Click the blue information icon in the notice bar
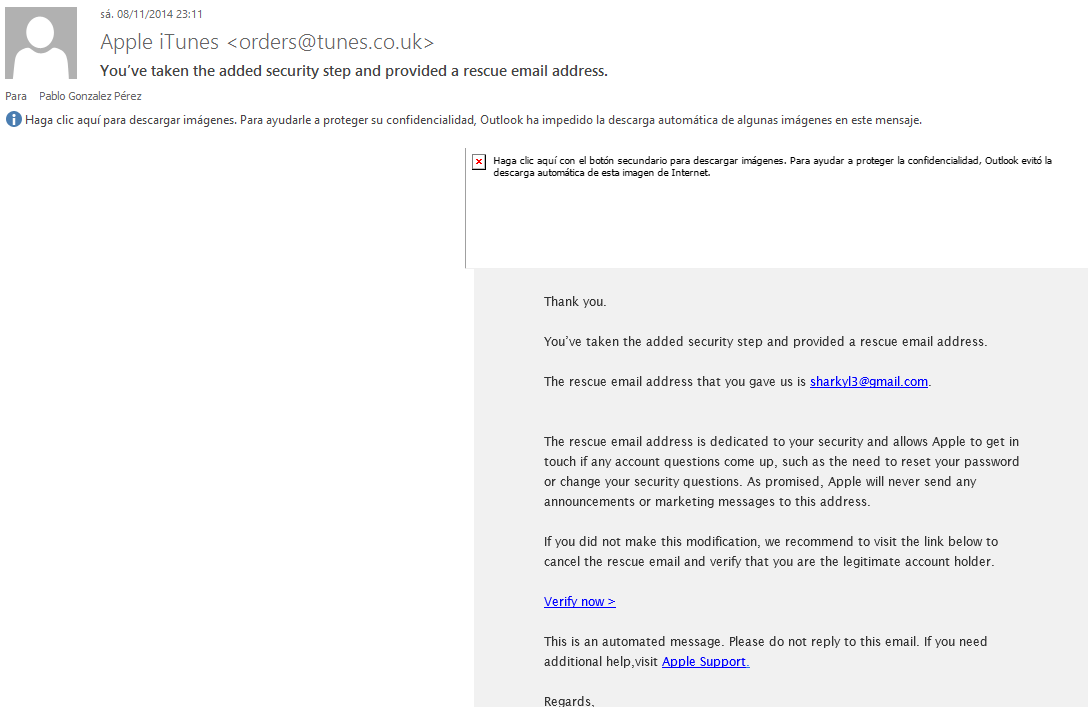 click(x=13, y=120)
